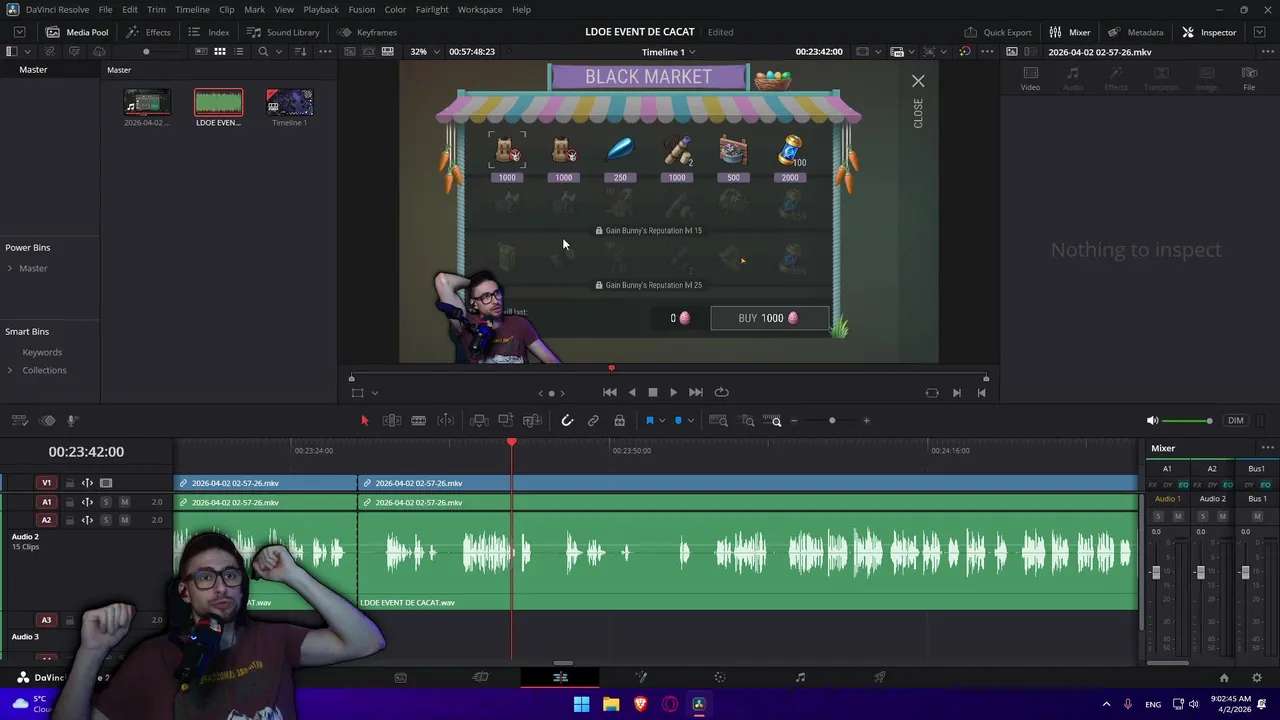Disable video track V1 filmstrip toggle
The height and width of the screenshot is (720, 1280).
click(x=106, y=483)
